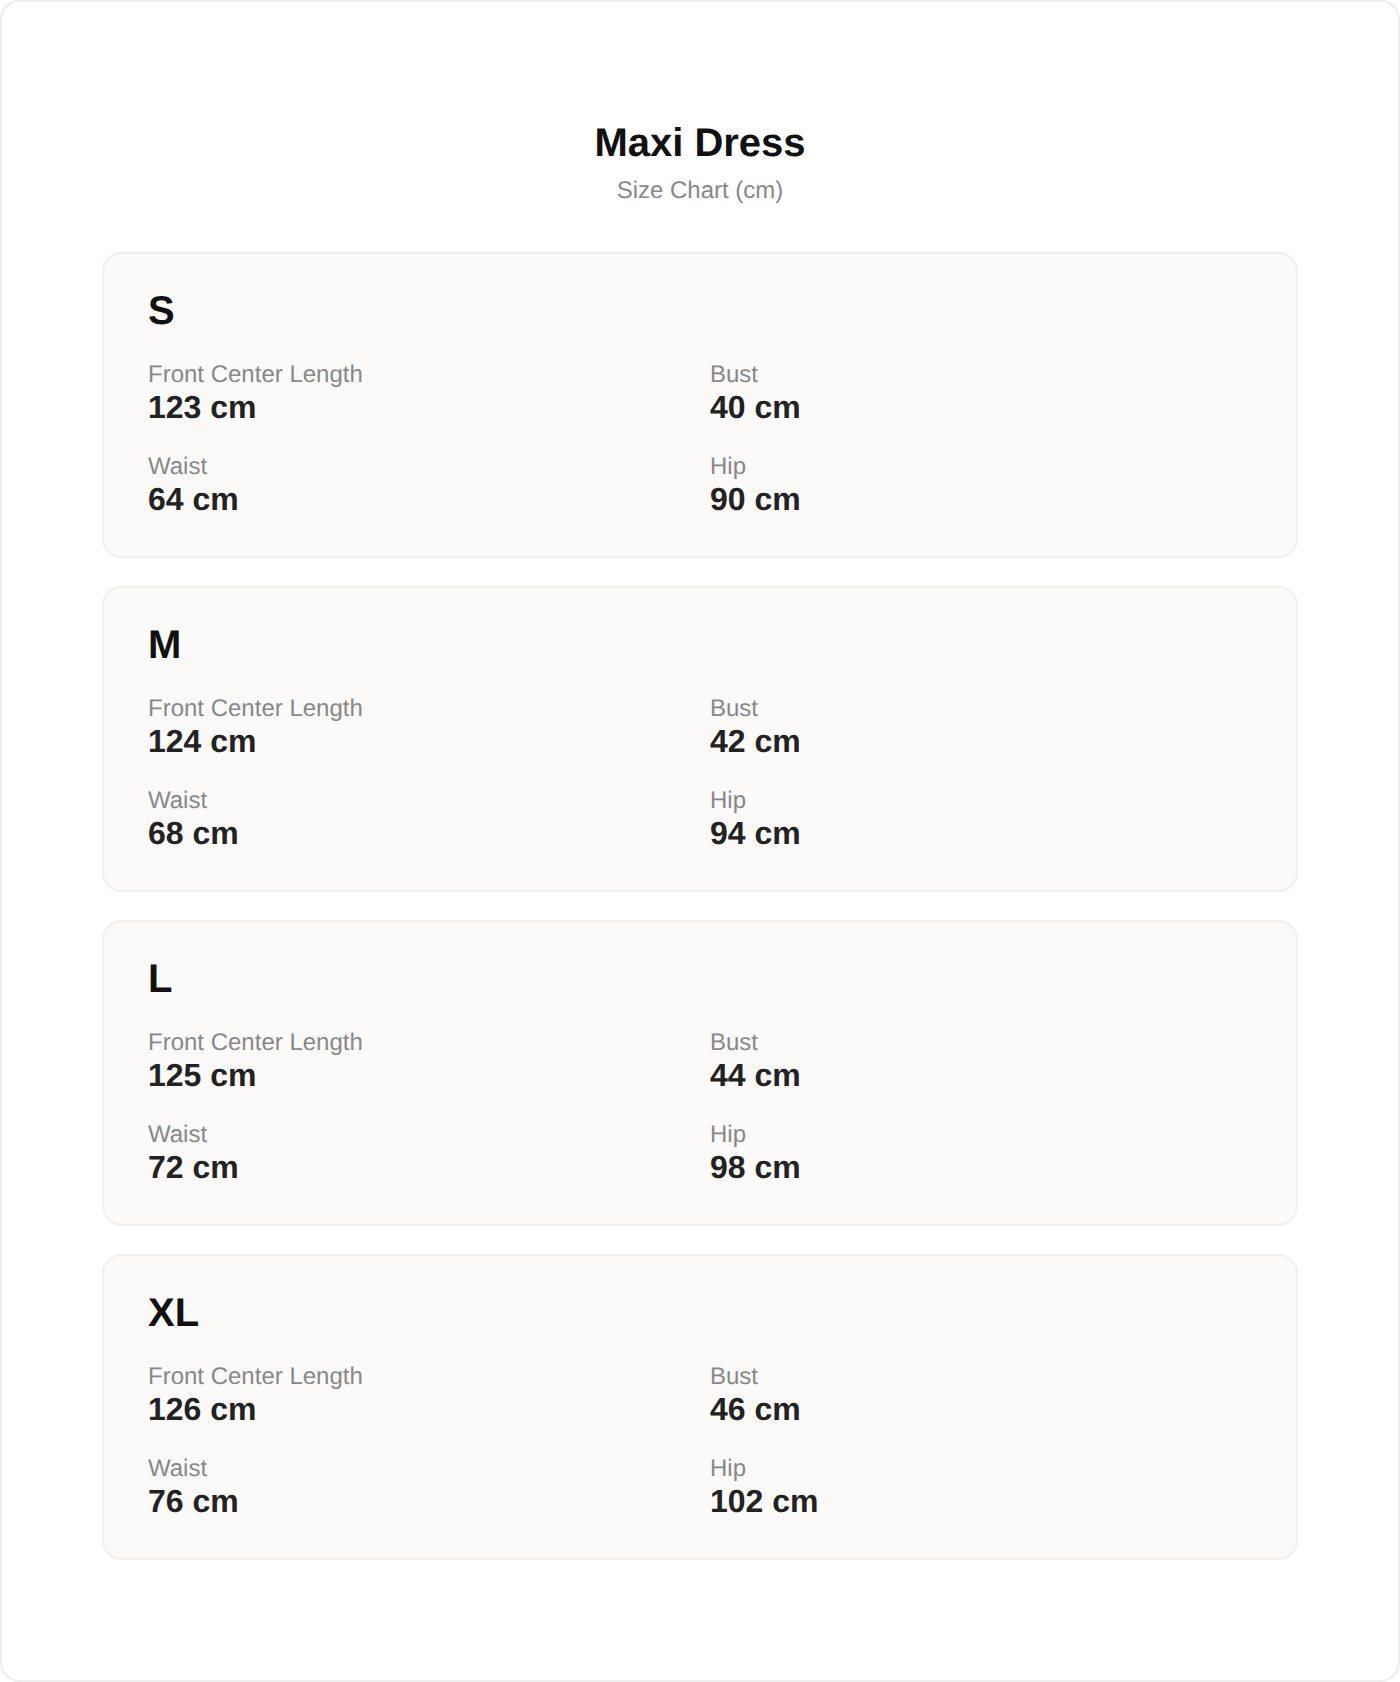Select the L size heading
The height and width of the screenshot is (1682, 1400).
160,979
